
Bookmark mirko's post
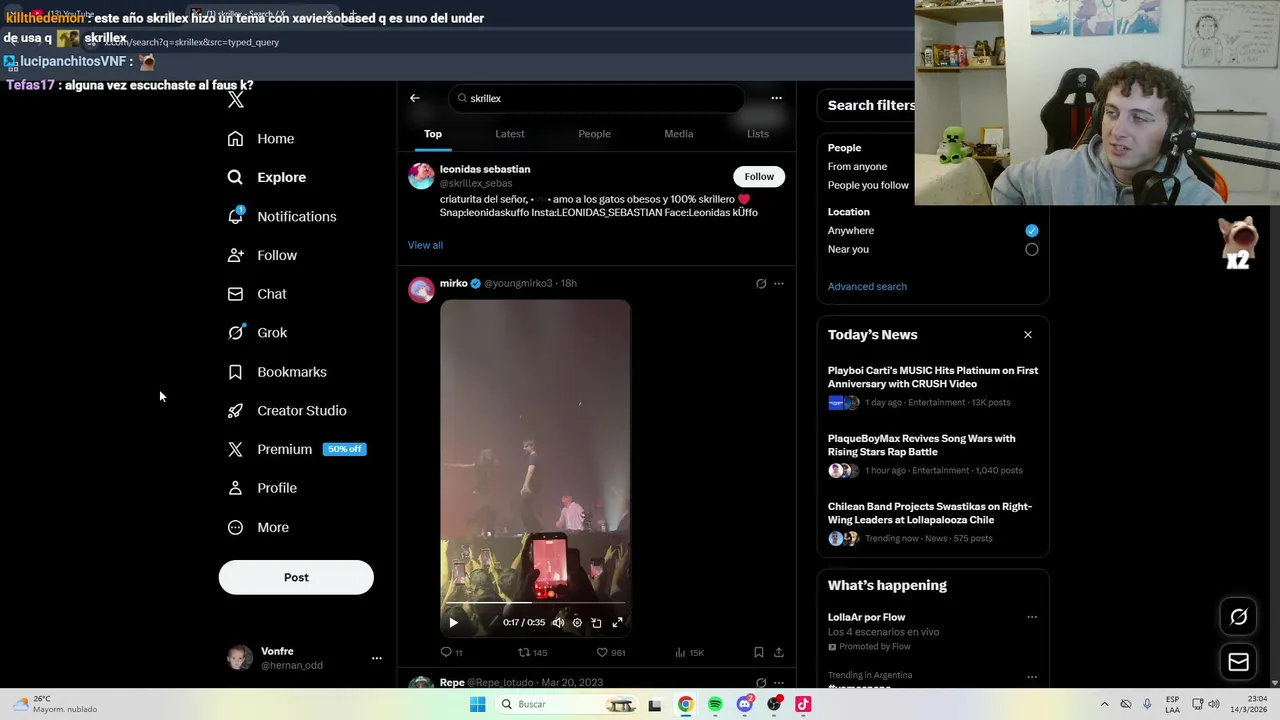759,652
